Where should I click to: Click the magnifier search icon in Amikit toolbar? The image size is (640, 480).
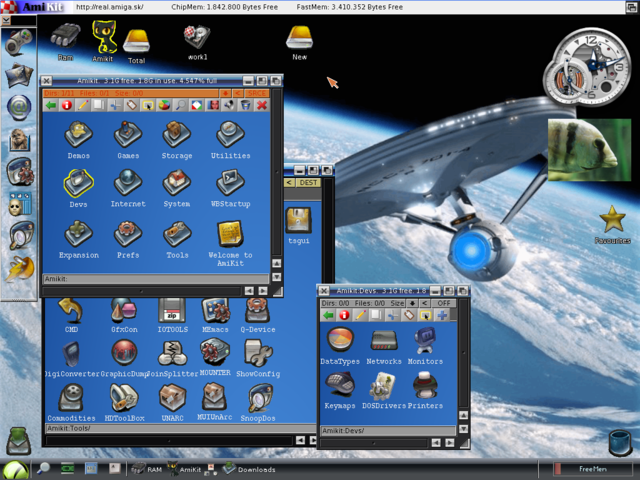[x=180, y=105]
